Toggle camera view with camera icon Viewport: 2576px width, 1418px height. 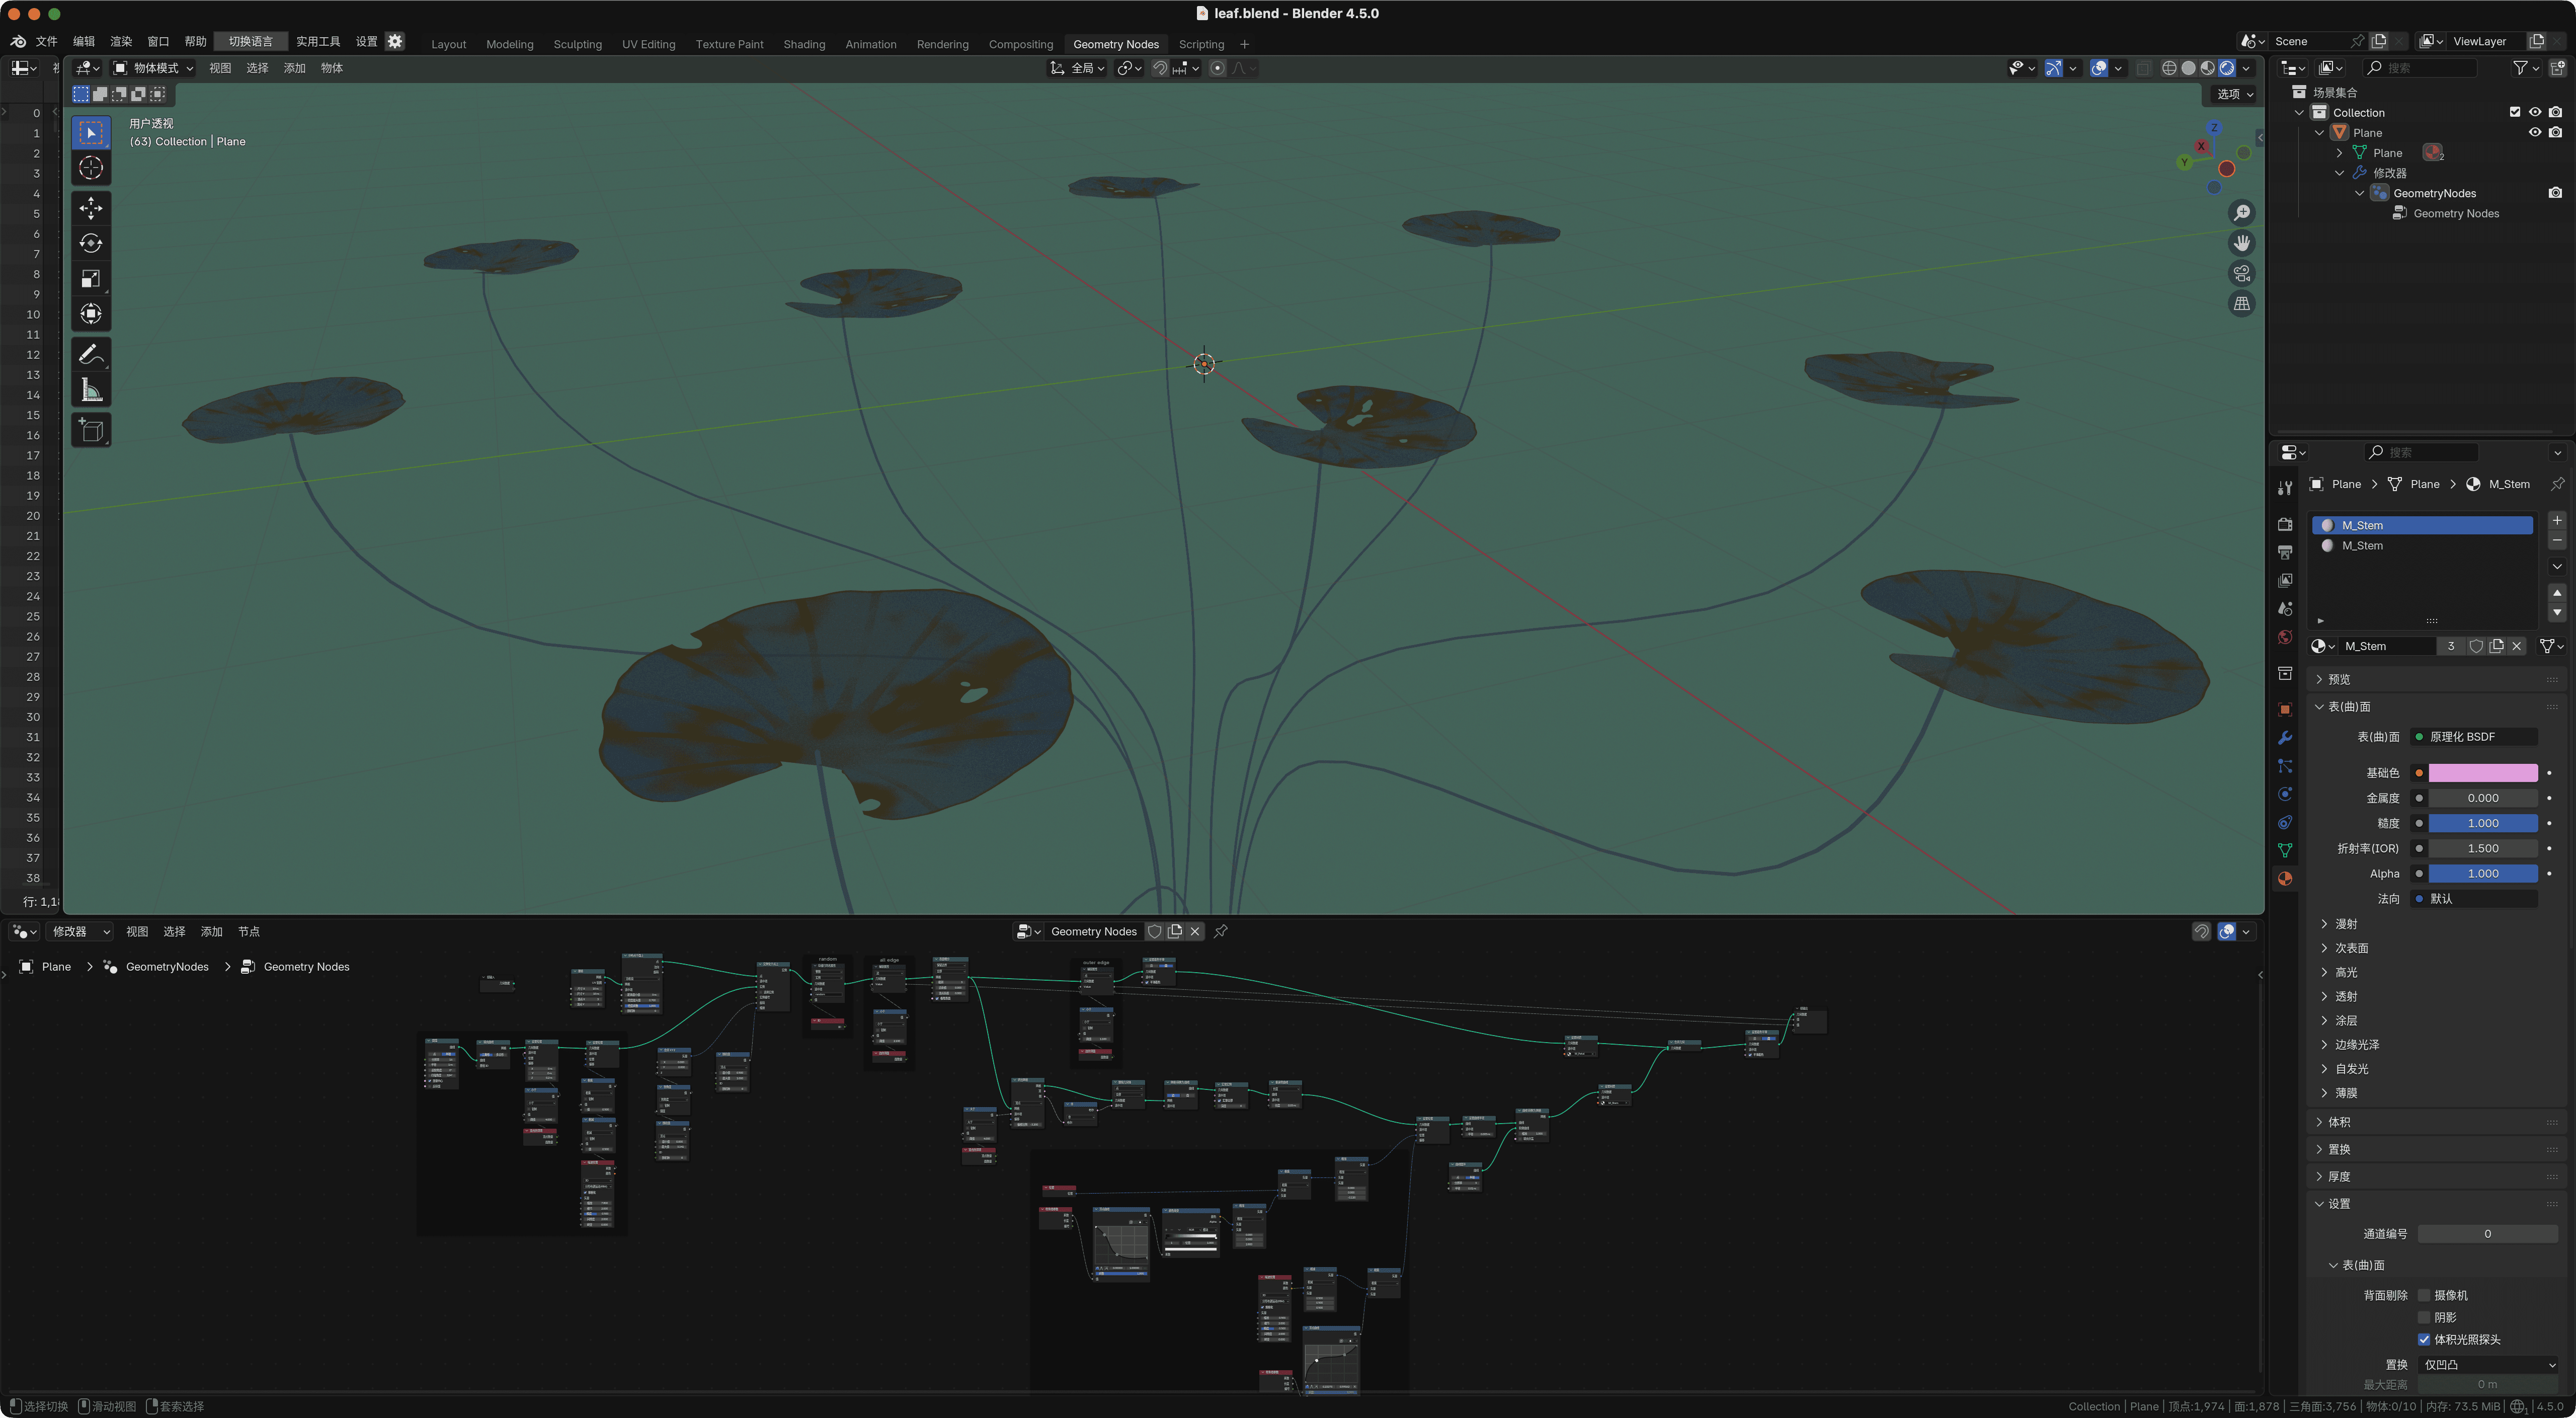pyautogui.click(x=2242, y=274)
